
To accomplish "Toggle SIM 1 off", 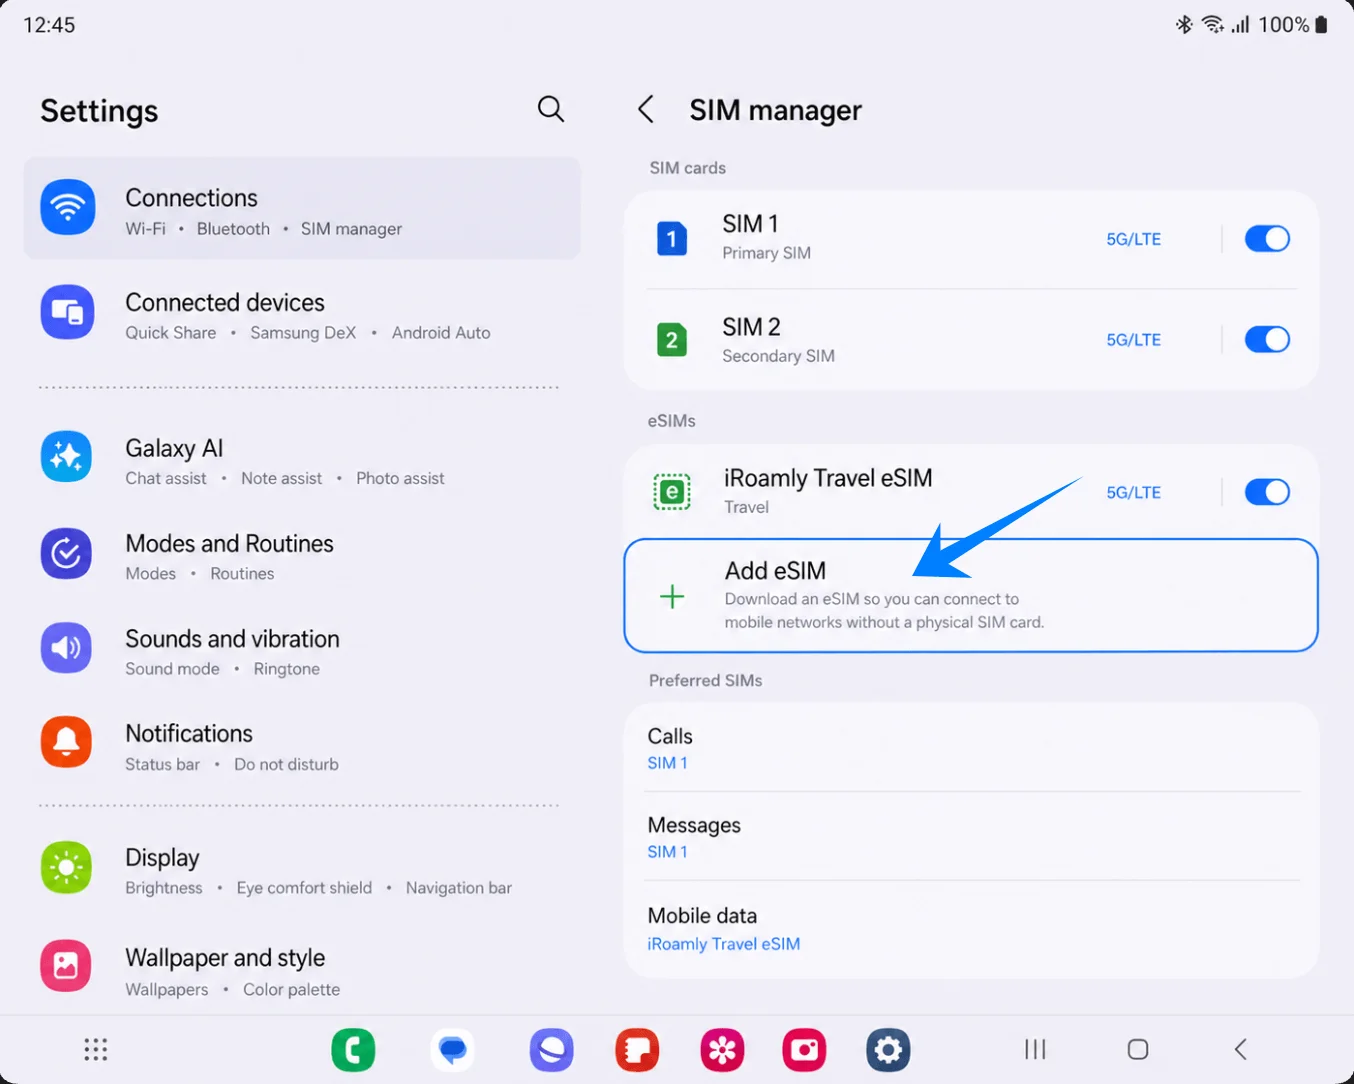I will [1267, 238].
